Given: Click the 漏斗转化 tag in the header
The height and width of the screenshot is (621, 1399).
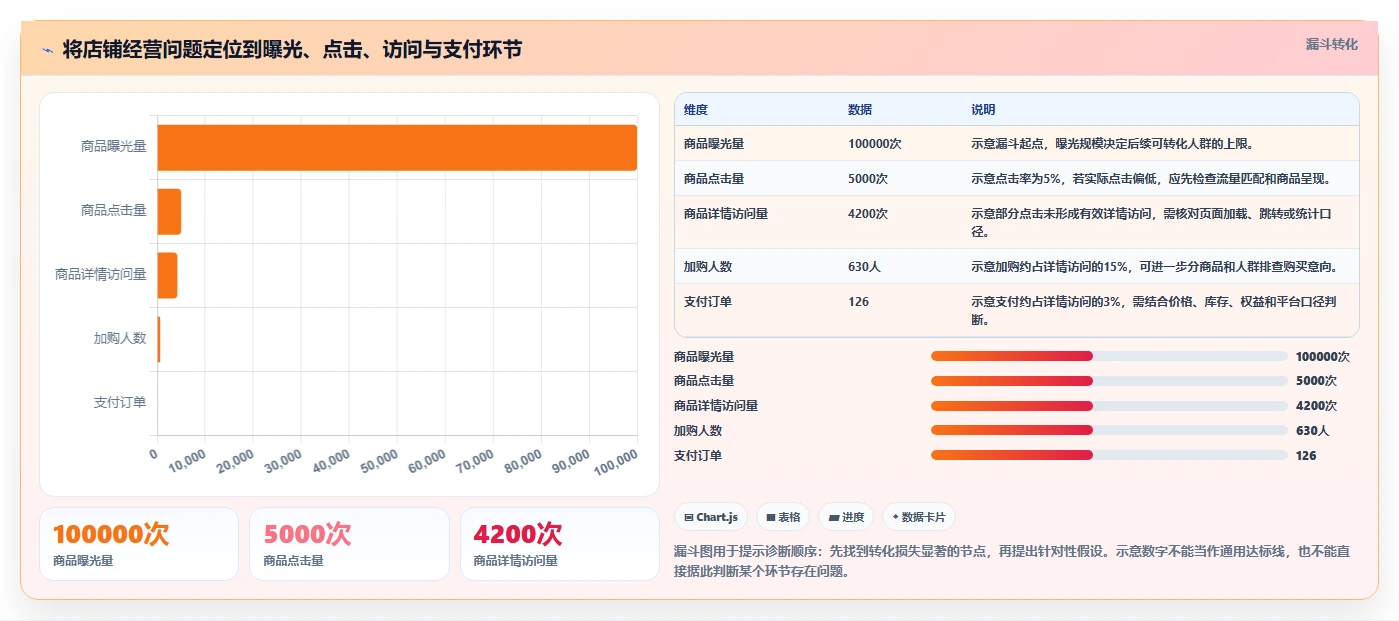Looking at the screenshot, I should (x=1331, y=44).
